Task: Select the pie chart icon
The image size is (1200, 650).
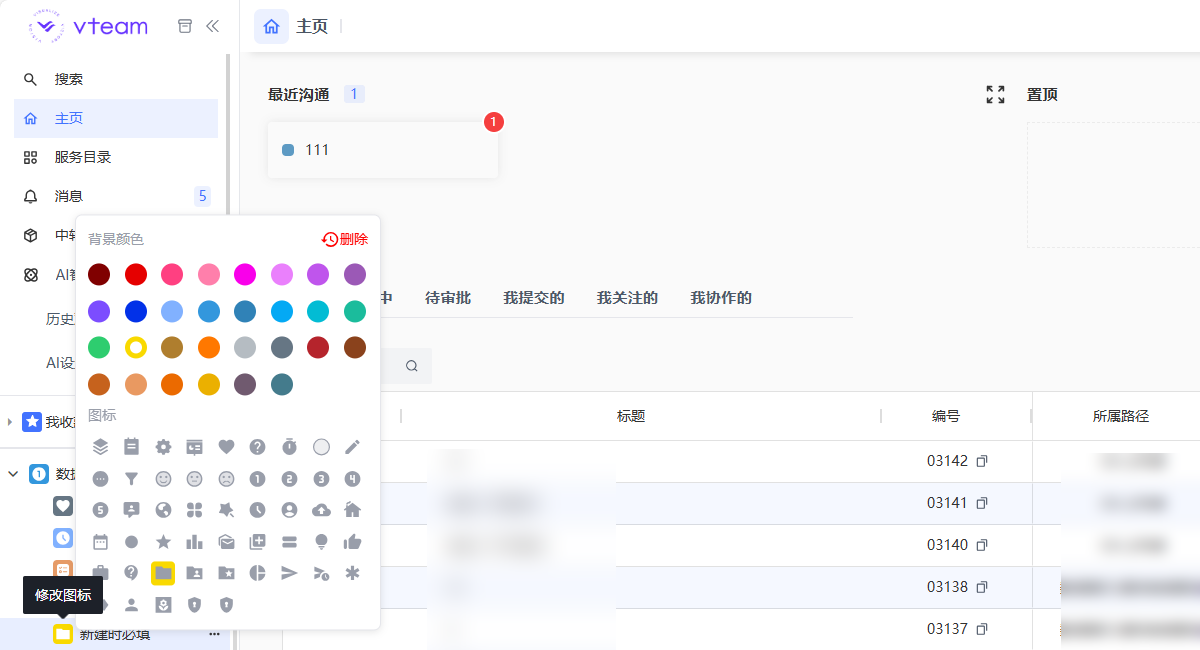Action: click(x=257, y=573)
